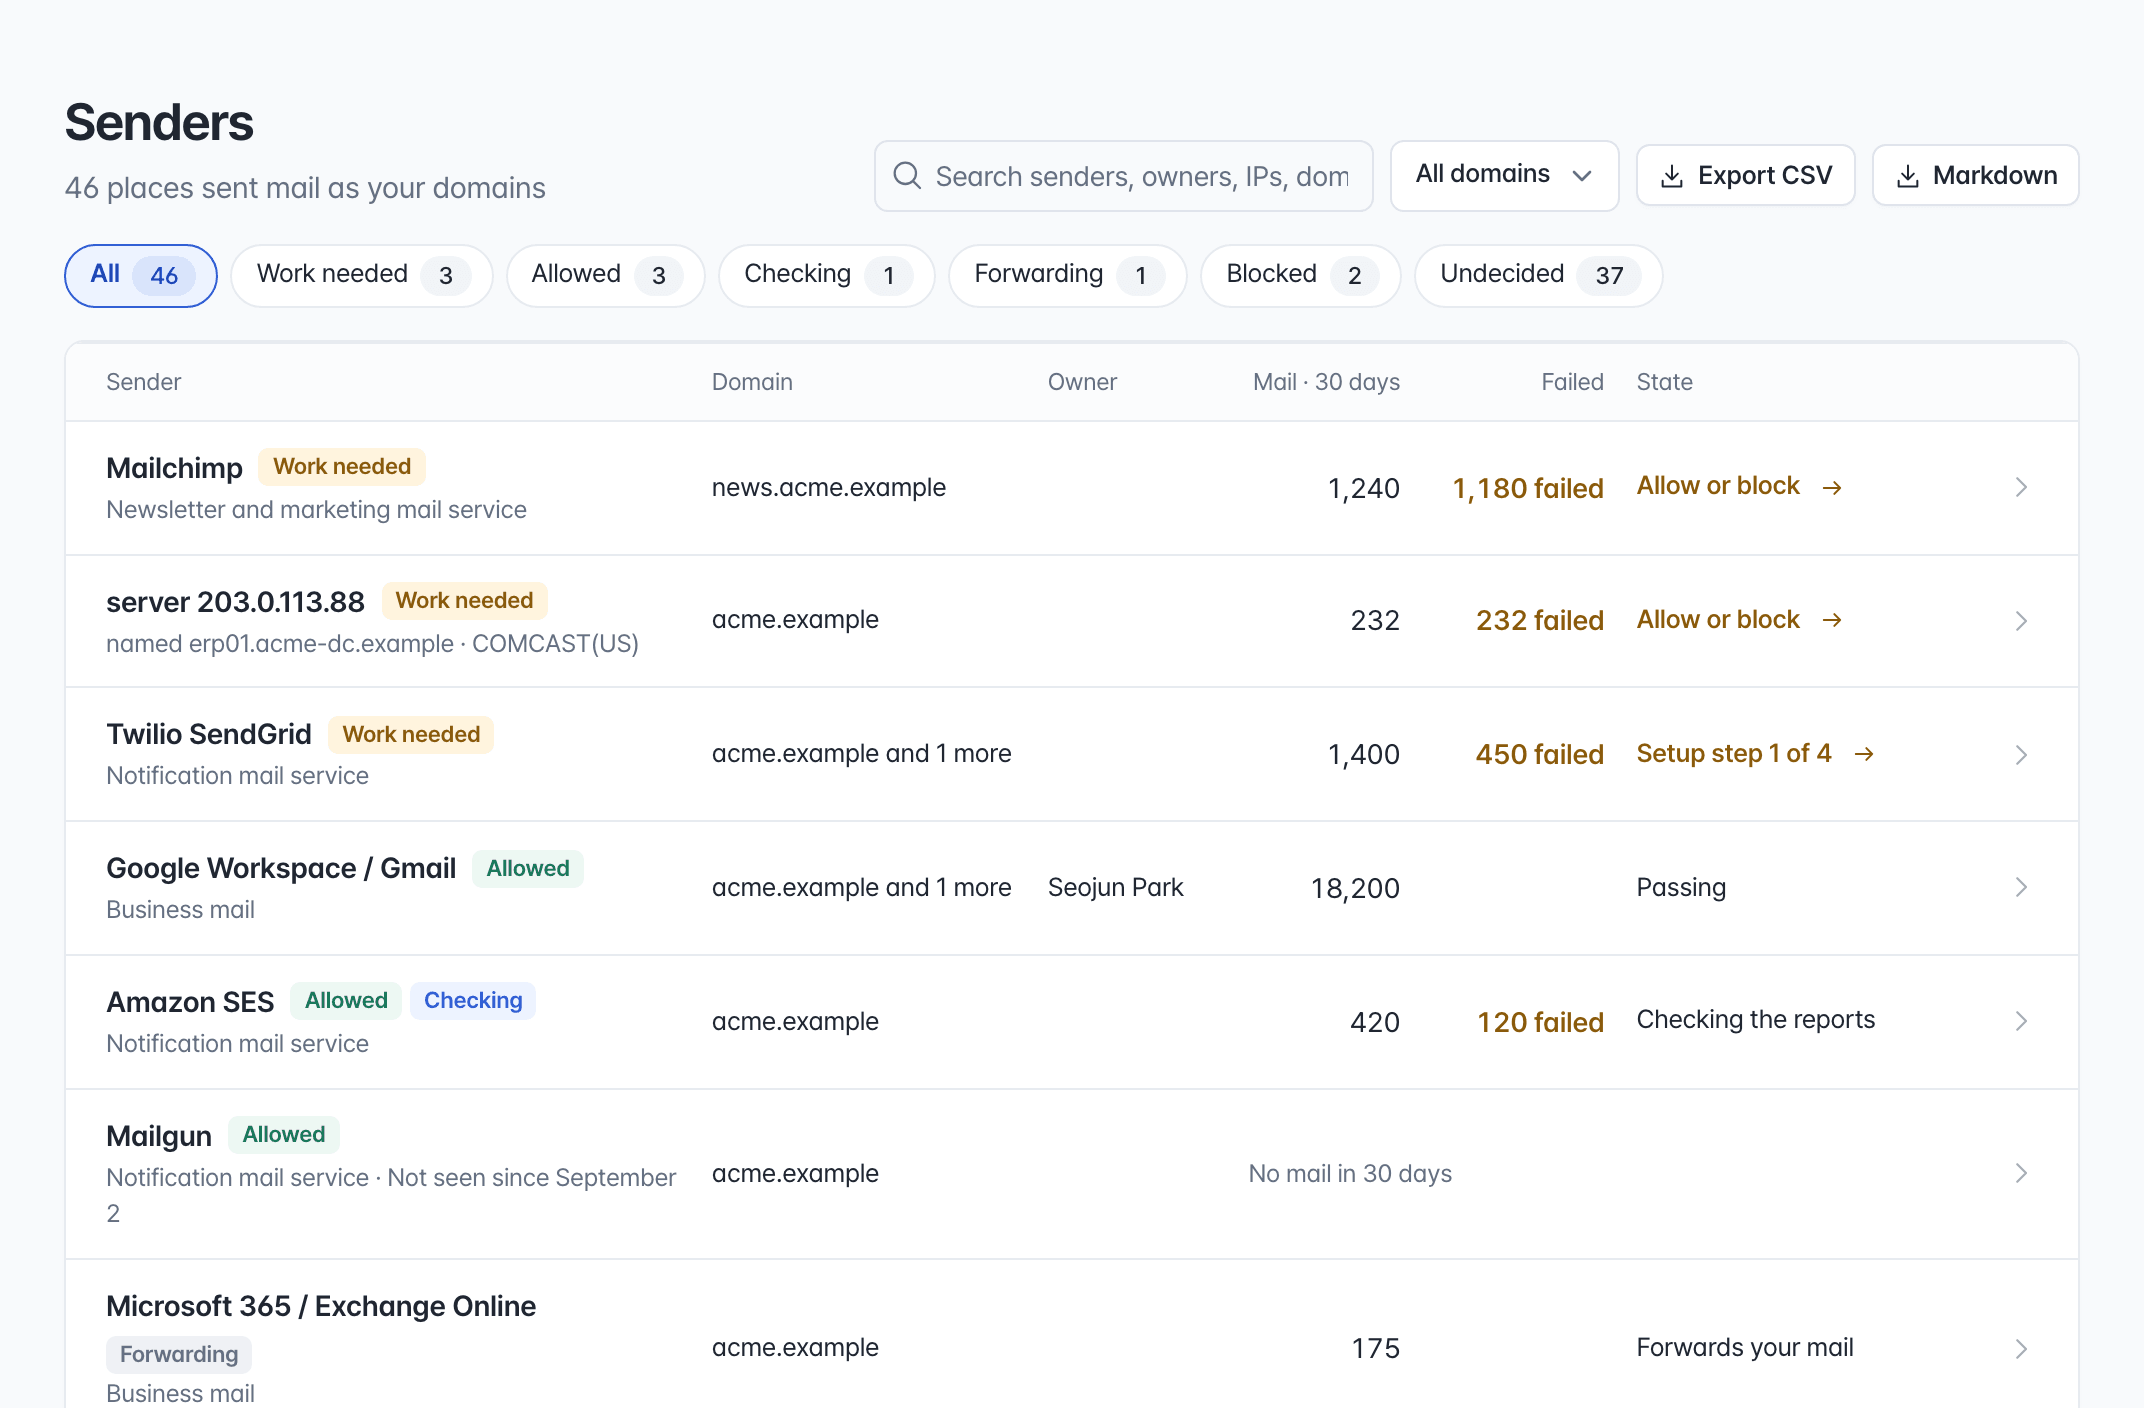2144x1408 pixels.
Task: Show the Allowed senders filter
Action: point(605,275)
